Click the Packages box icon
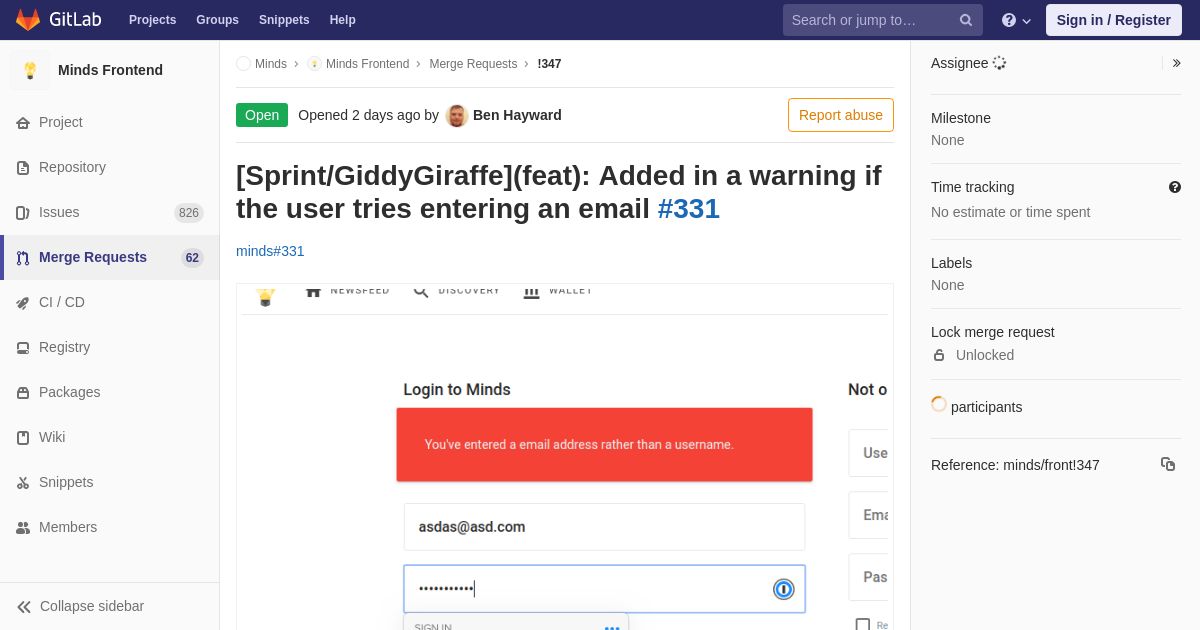Image resolution: width=1200 pixels, height=630 pixels. click(23, 392)
